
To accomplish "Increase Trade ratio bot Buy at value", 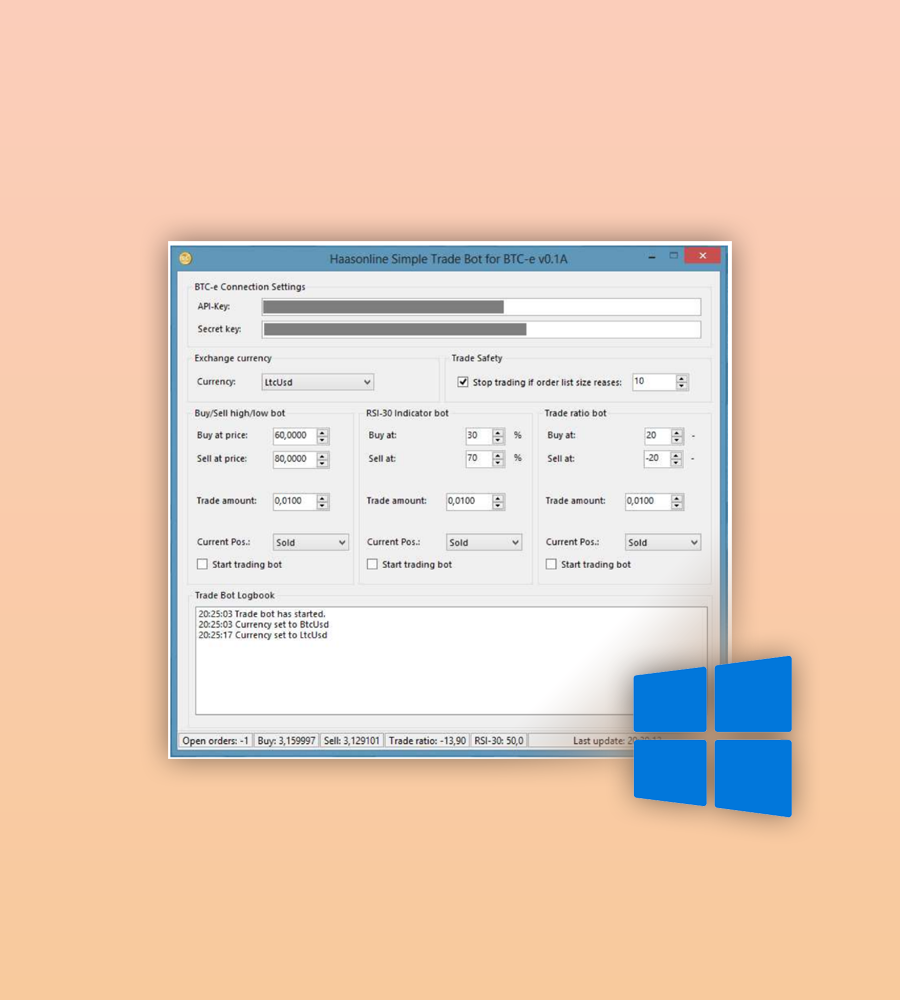I will point(677,432).
